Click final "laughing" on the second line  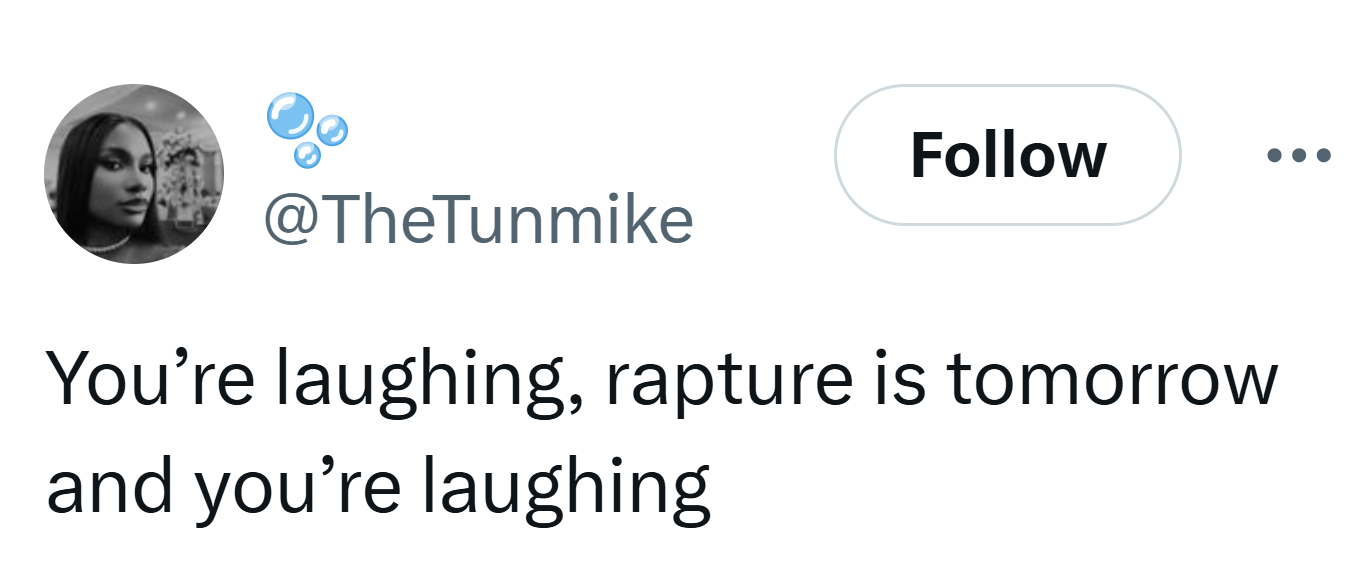pos(564,487)
